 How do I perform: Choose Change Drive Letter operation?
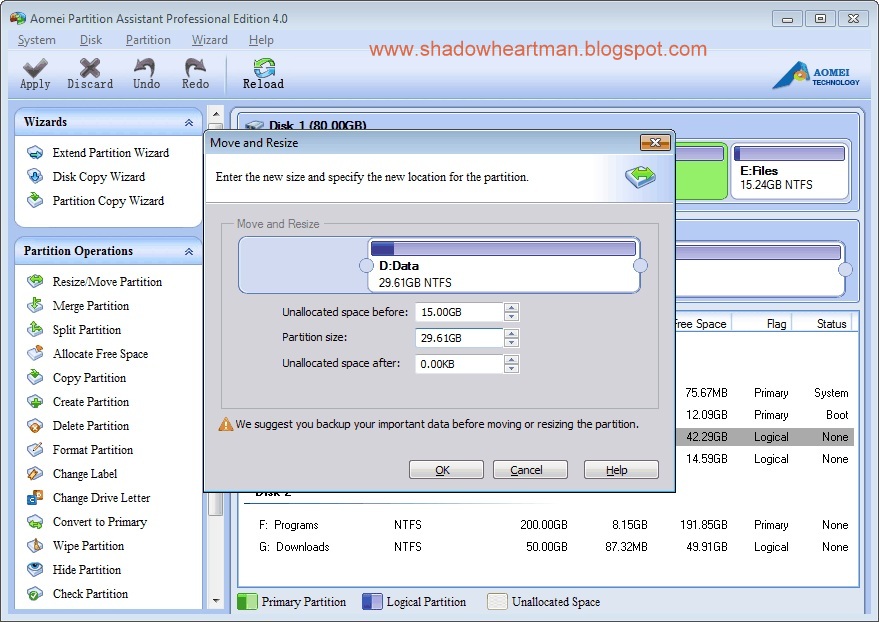click(x=101, y=498)
